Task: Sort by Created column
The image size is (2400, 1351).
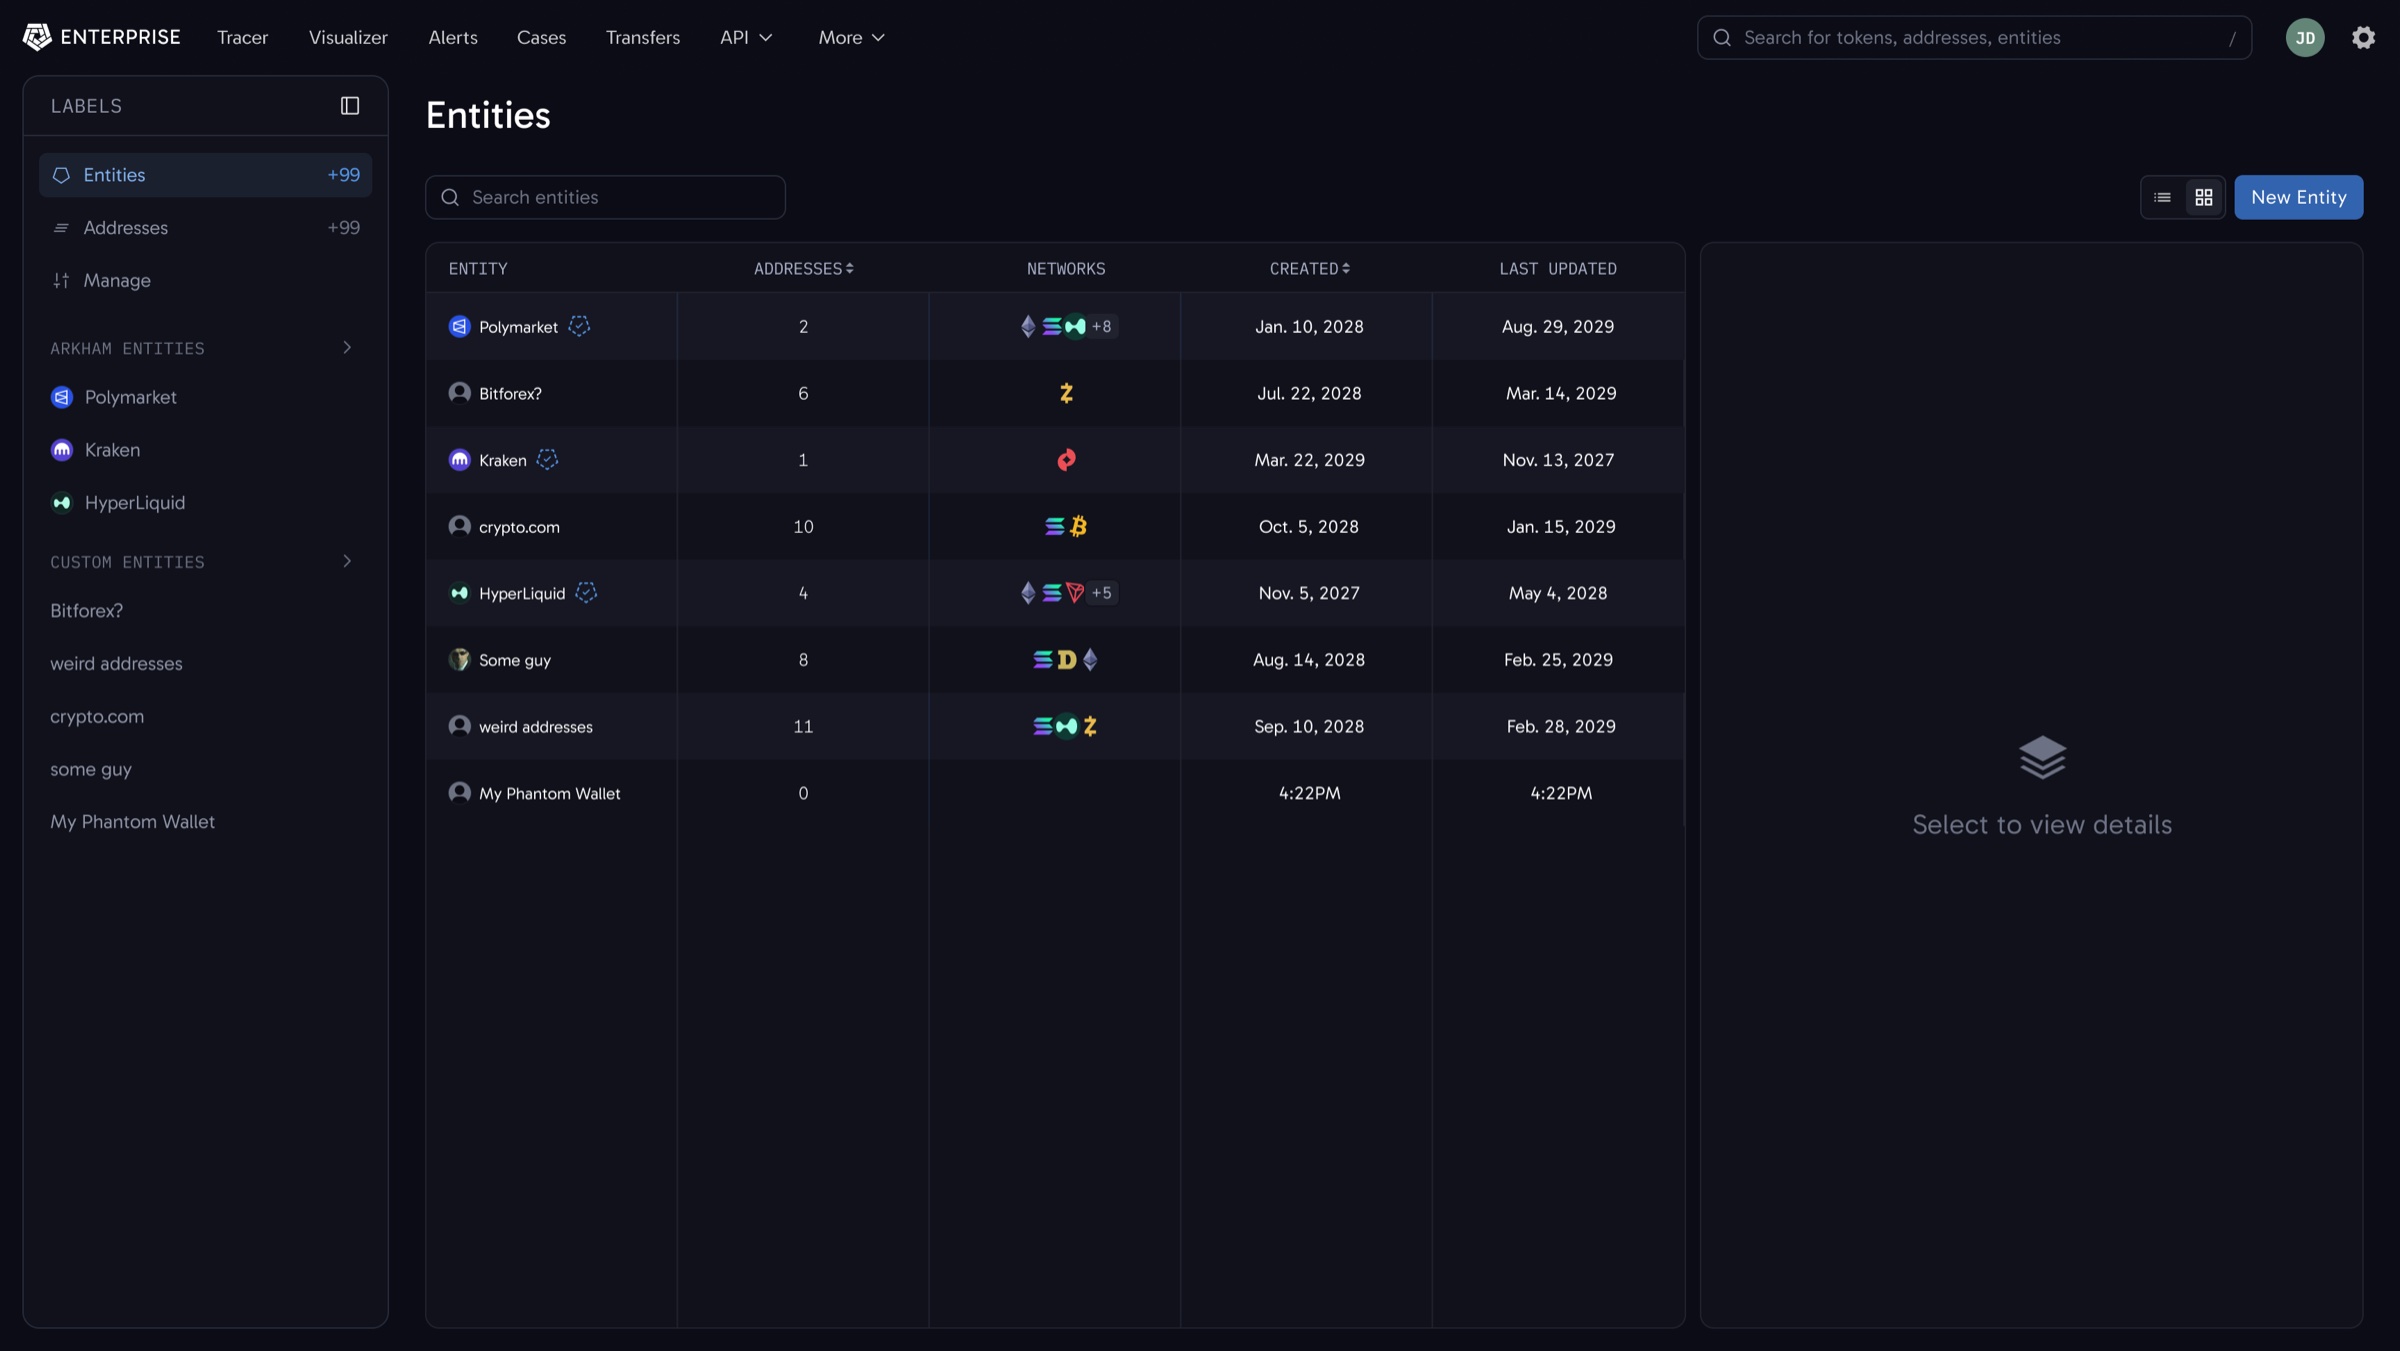Action: click(1309, 268)
